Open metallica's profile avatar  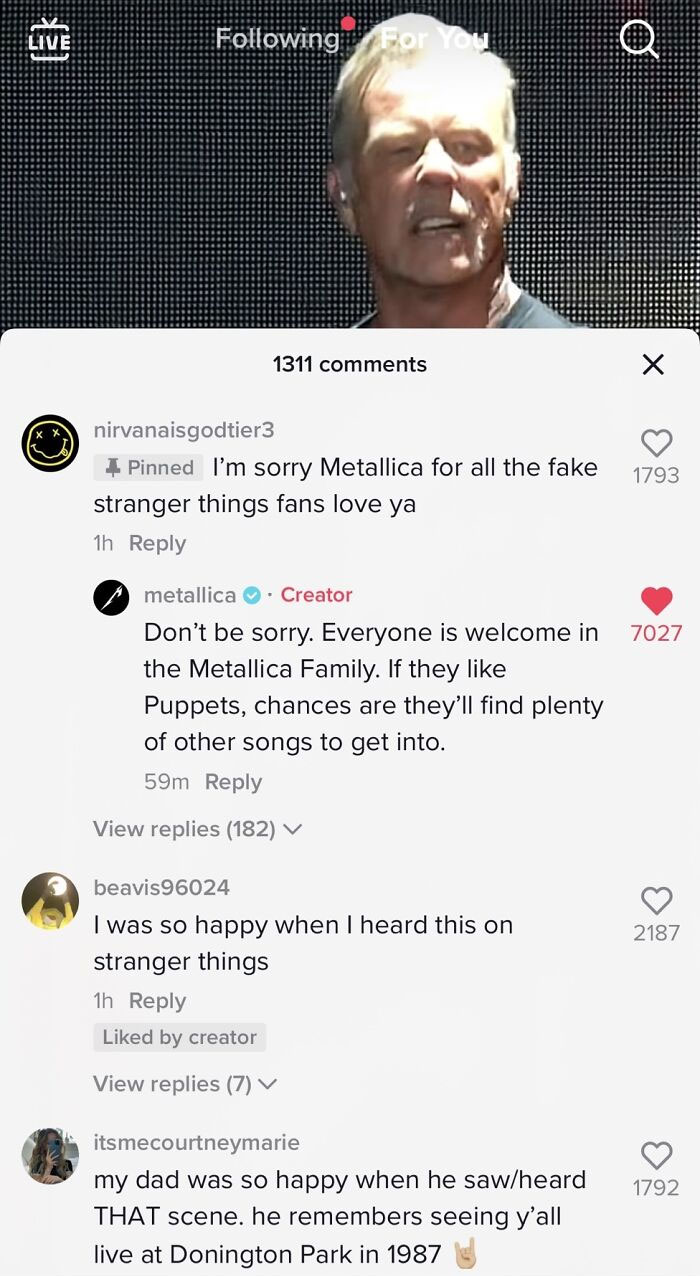point(112,597)
